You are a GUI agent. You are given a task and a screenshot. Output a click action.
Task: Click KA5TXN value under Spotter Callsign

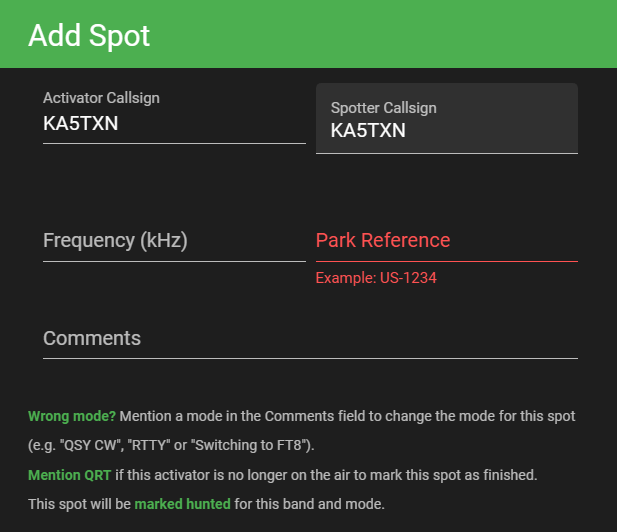pyautogui.click(x=368, y=130)
